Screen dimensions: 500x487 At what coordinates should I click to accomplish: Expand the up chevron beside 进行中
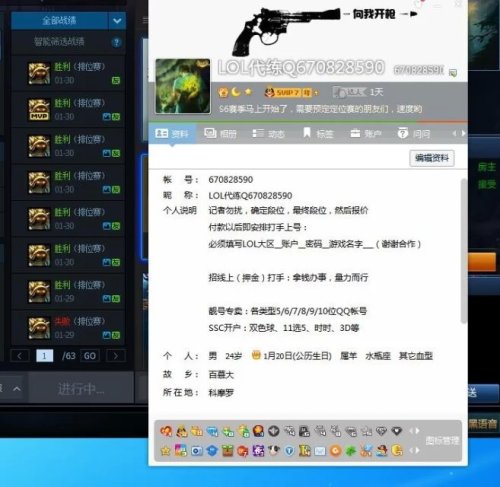[x=17, y=389]
